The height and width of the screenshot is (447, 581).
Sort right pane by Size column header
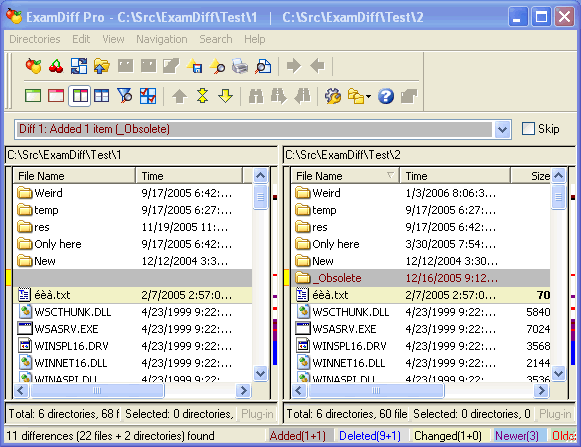531,176
